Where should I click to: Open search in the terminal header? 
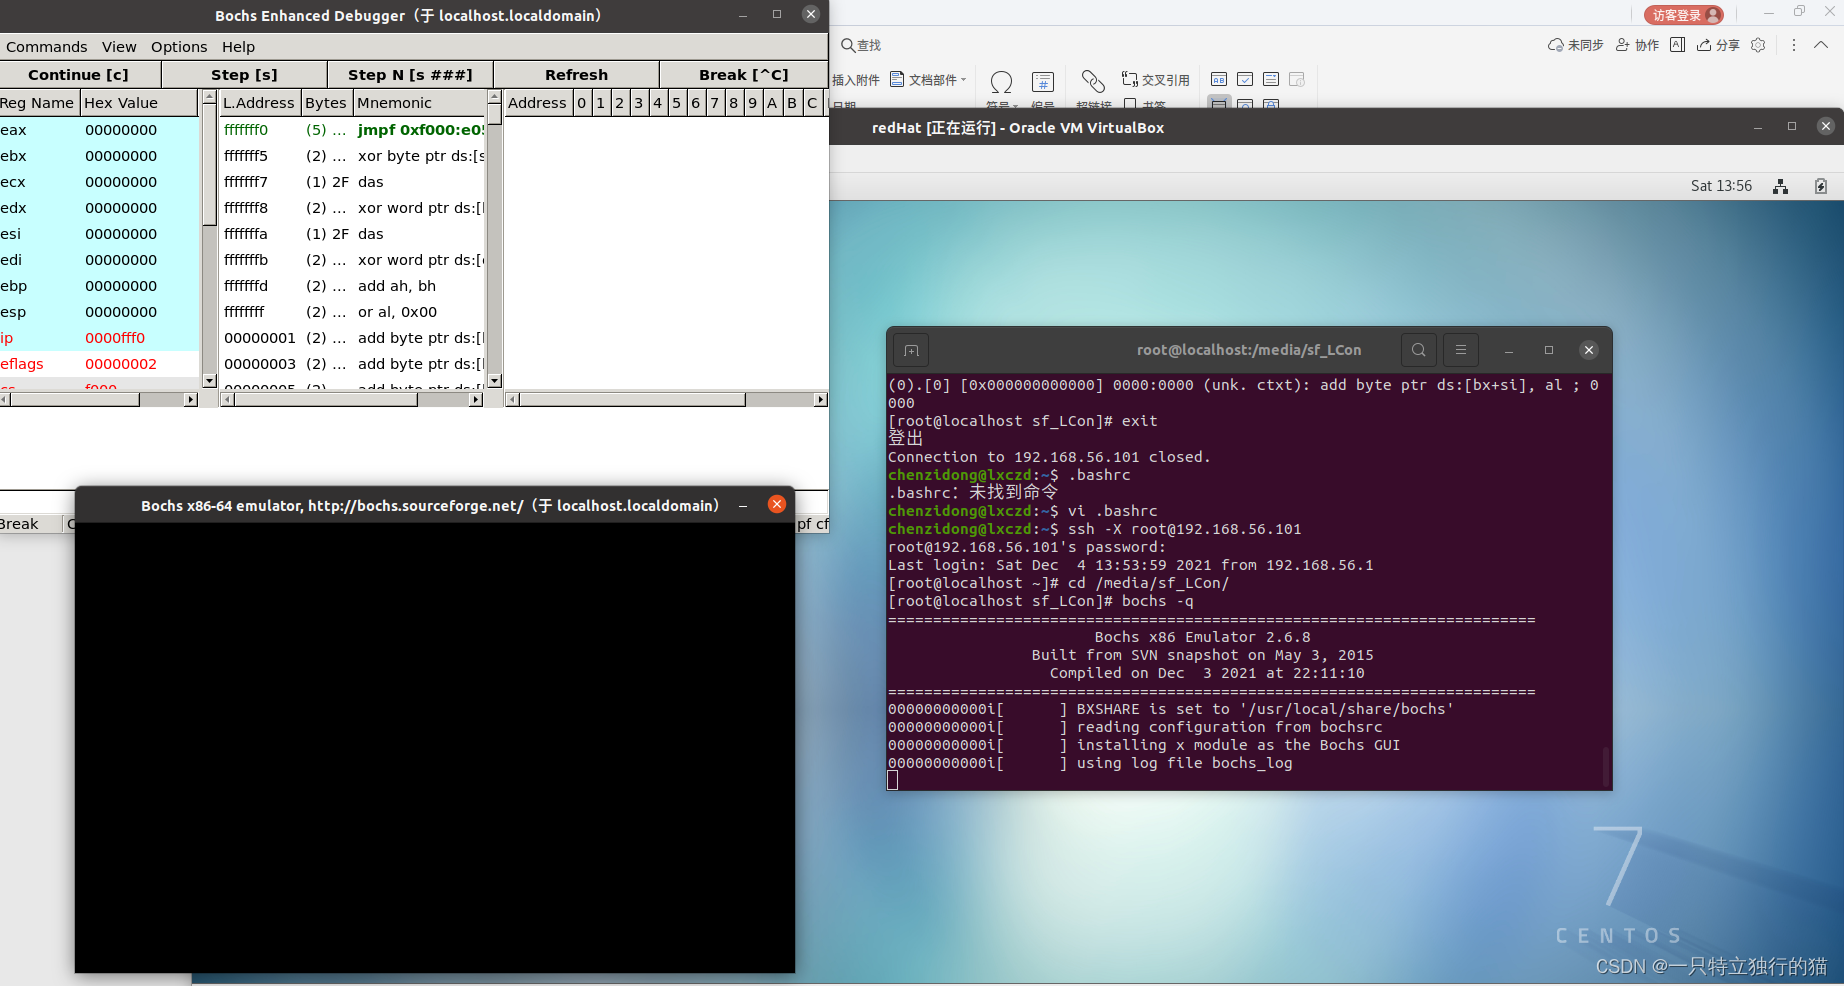point(1418,350)
